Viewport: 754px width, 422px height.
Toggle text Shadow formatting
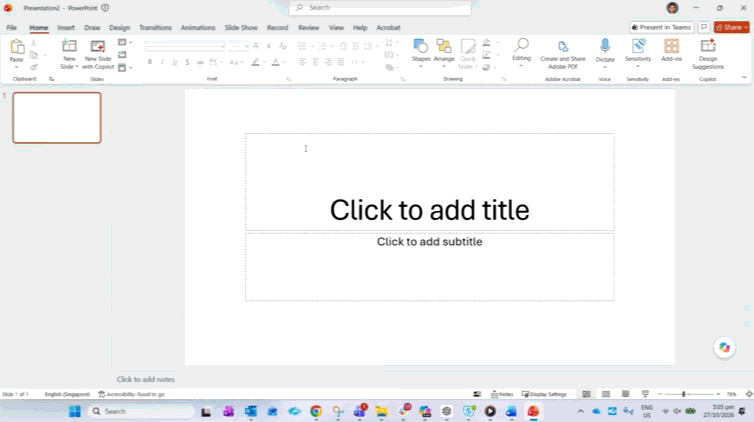pos(188,62)
